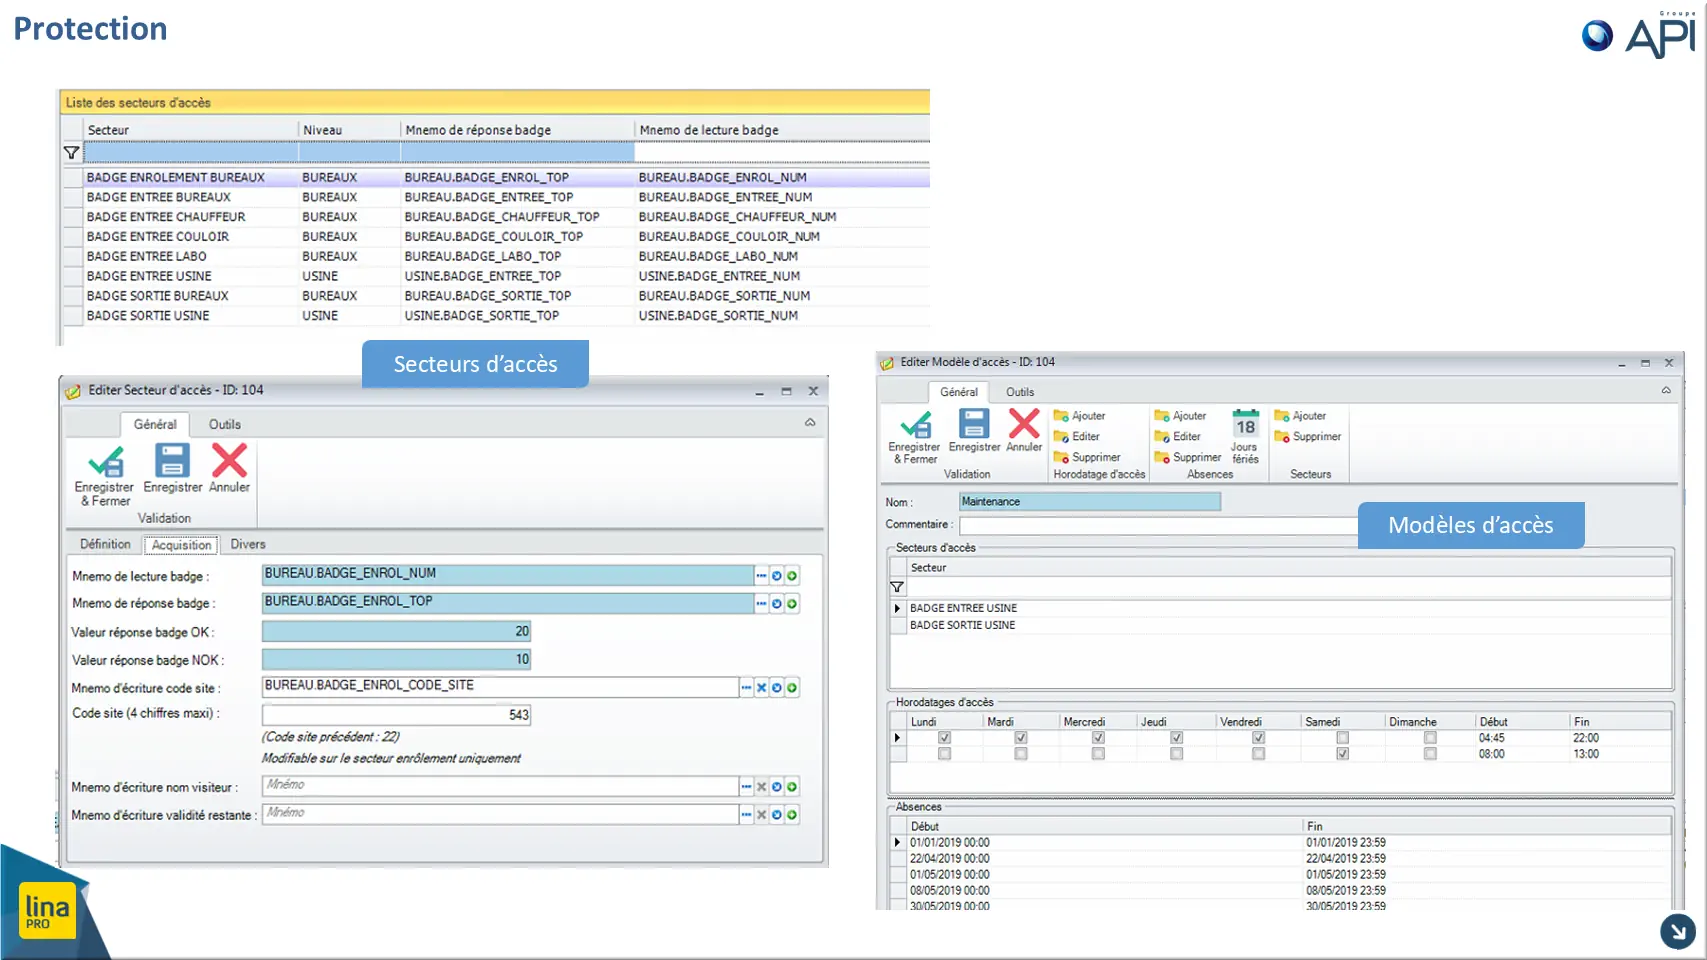
Task: Click Enregistrer & Fermer in Editer Modèle d'accès window
Action: click(915, 436)
